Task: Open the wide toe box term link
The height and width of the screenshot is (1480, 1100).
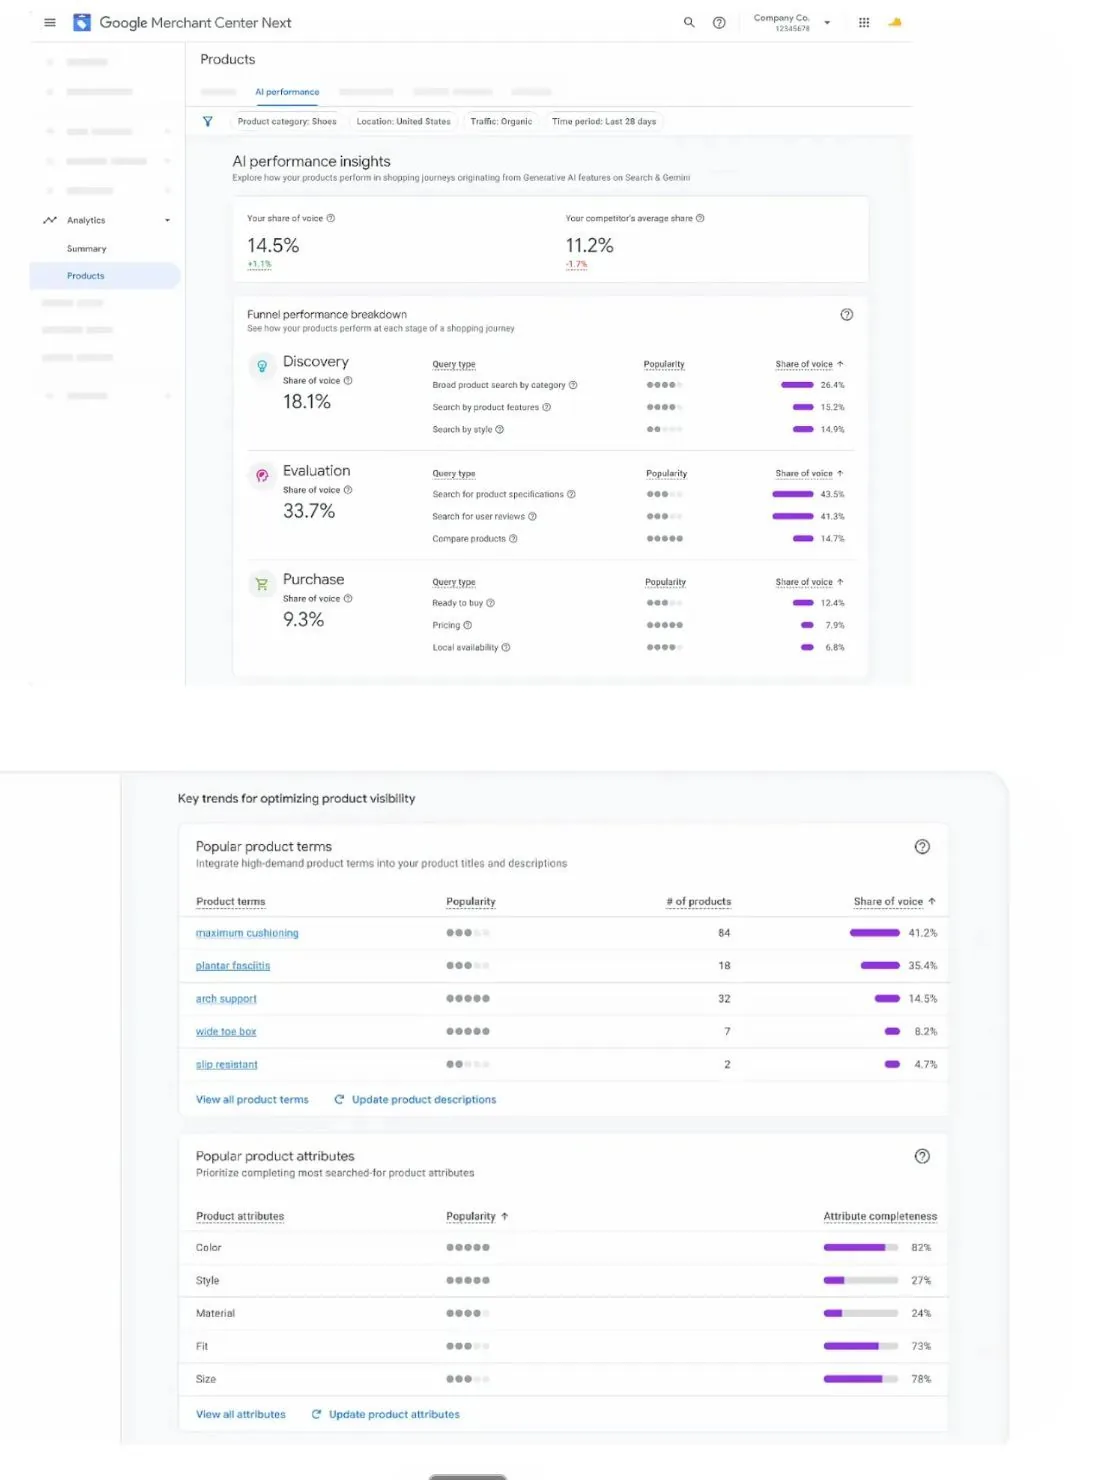Action: coord(226,1032)
